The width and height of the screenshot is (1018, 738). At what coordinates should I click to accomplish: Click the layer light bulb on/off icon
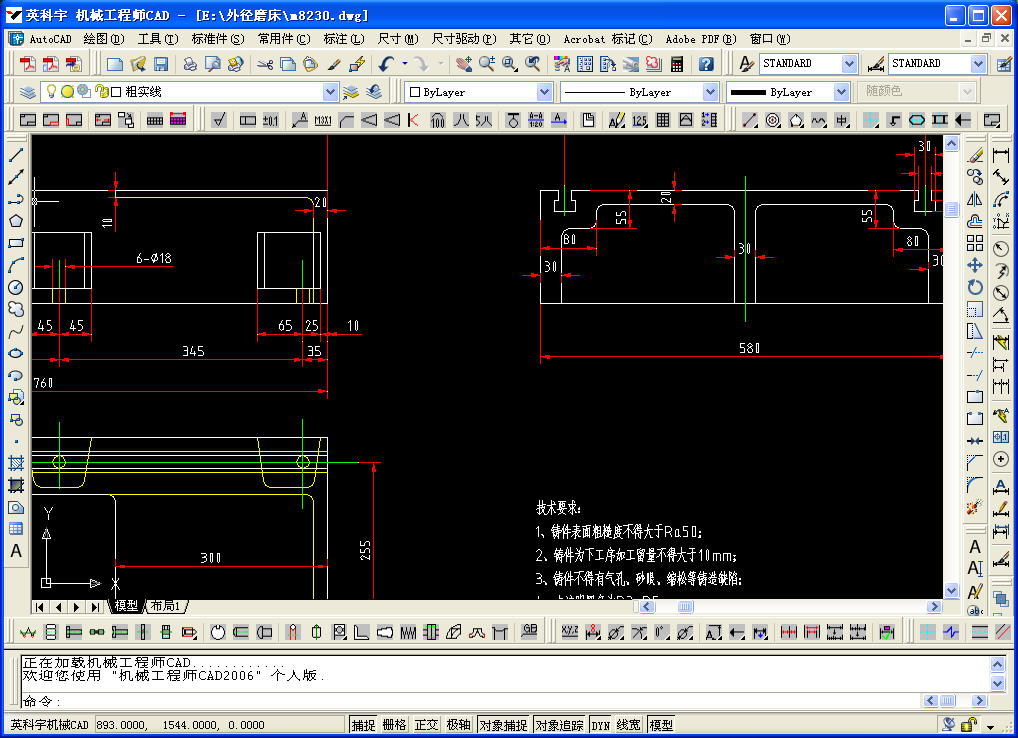pos(51,92)
